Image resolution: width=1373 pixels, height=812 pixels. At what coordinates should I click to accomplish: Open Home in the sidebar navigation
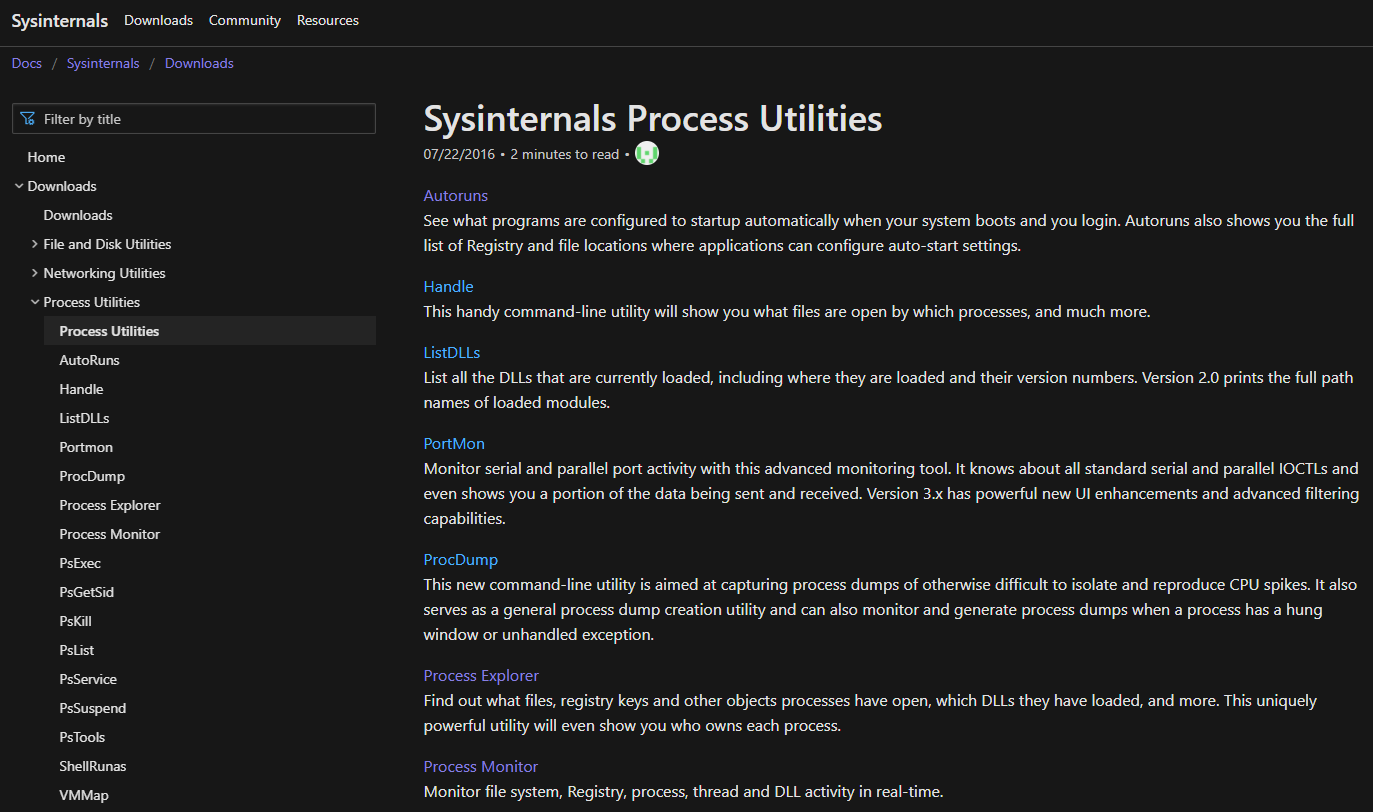(46, 157)
